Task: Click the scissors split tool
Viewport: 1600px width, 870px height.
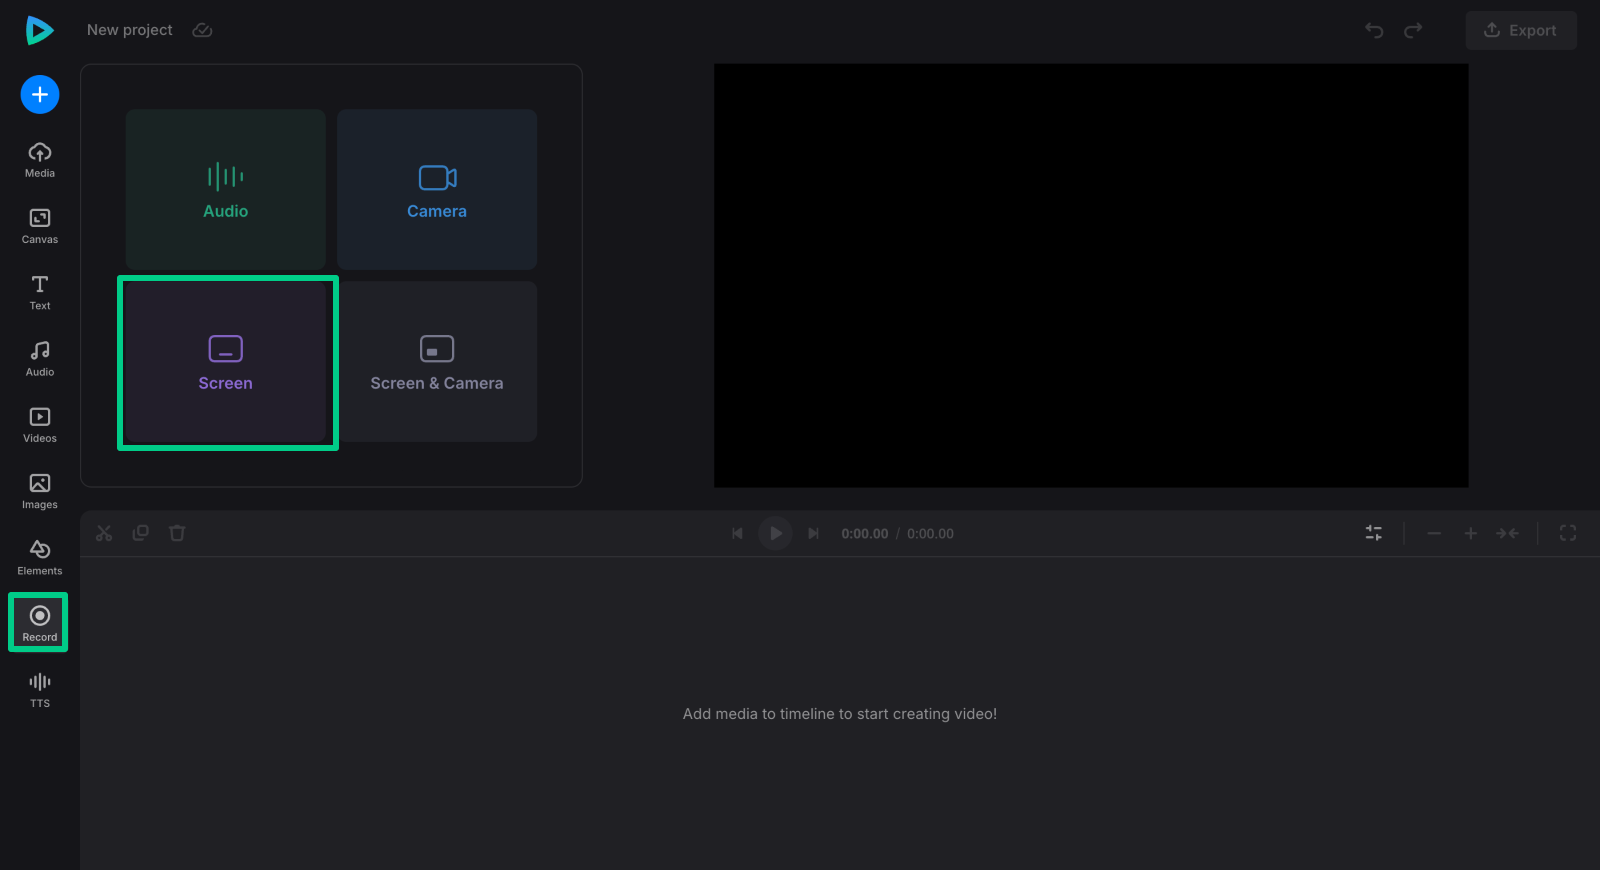Action: click(x=104, y=534)
